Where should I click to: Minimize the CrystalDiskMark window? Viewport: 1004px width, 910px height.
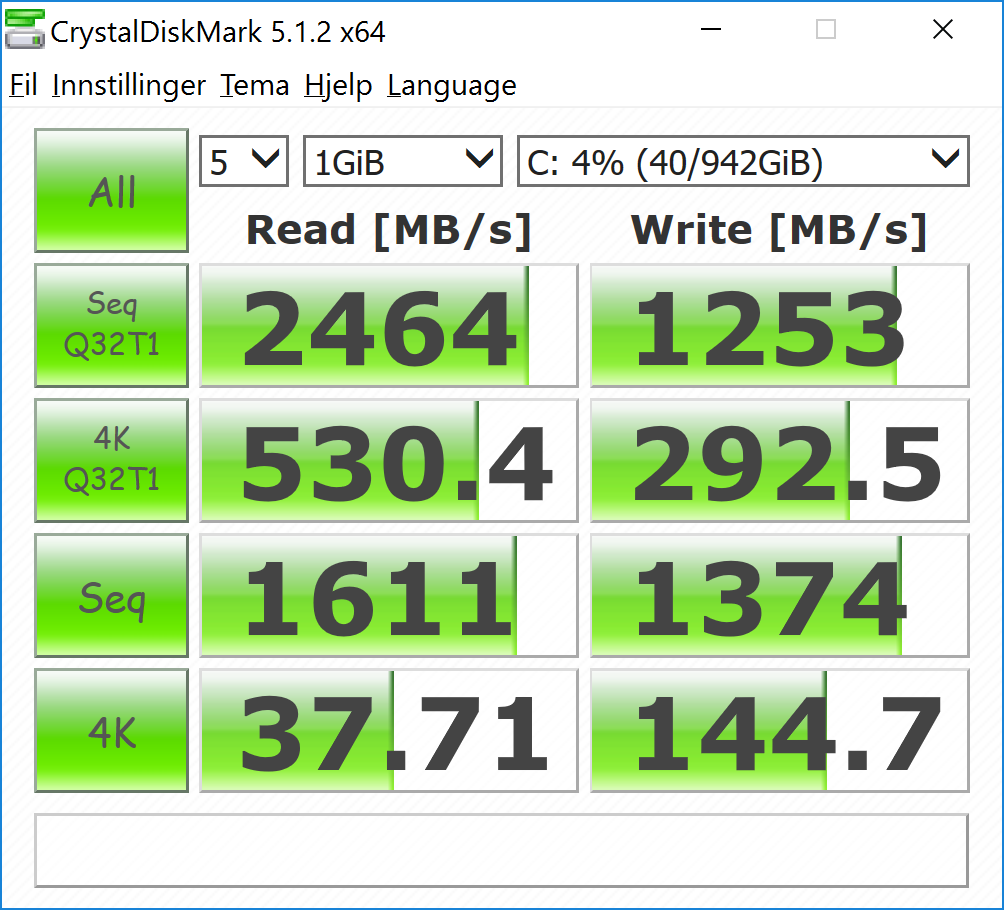711,29
